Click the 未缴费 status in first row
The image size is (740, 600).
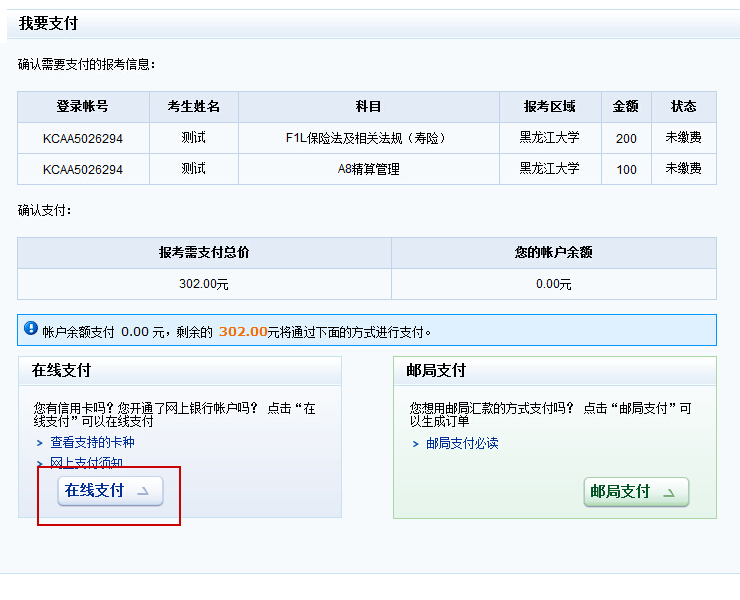[x=683, y=138]
